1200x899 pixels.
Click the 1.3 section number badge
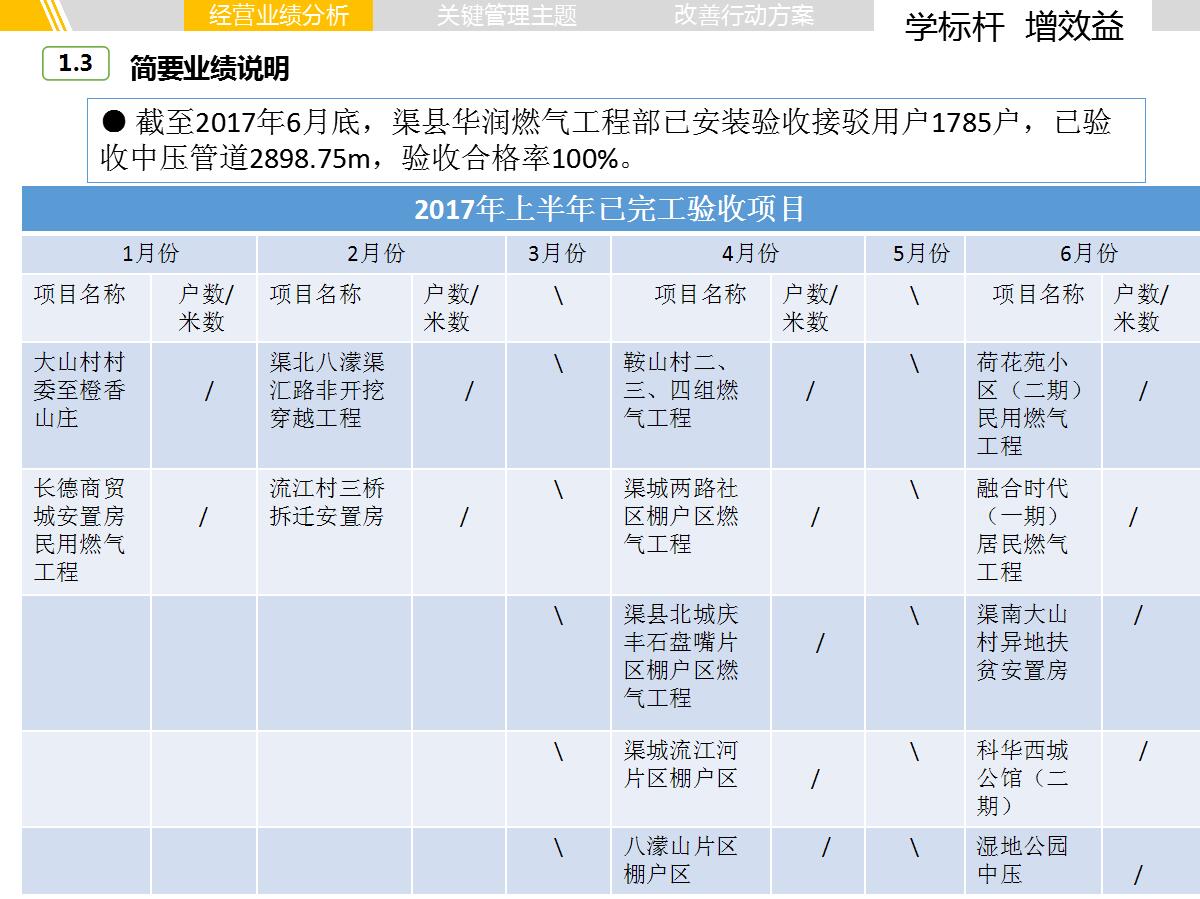[x=76, y=64]
